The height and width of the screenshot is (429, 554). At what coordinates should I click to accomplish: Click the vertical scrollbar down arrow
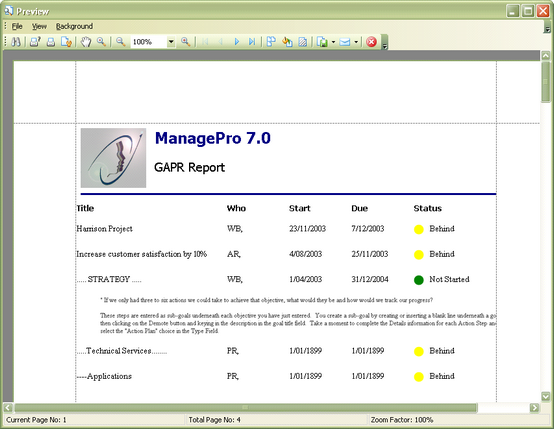(546, 396)
